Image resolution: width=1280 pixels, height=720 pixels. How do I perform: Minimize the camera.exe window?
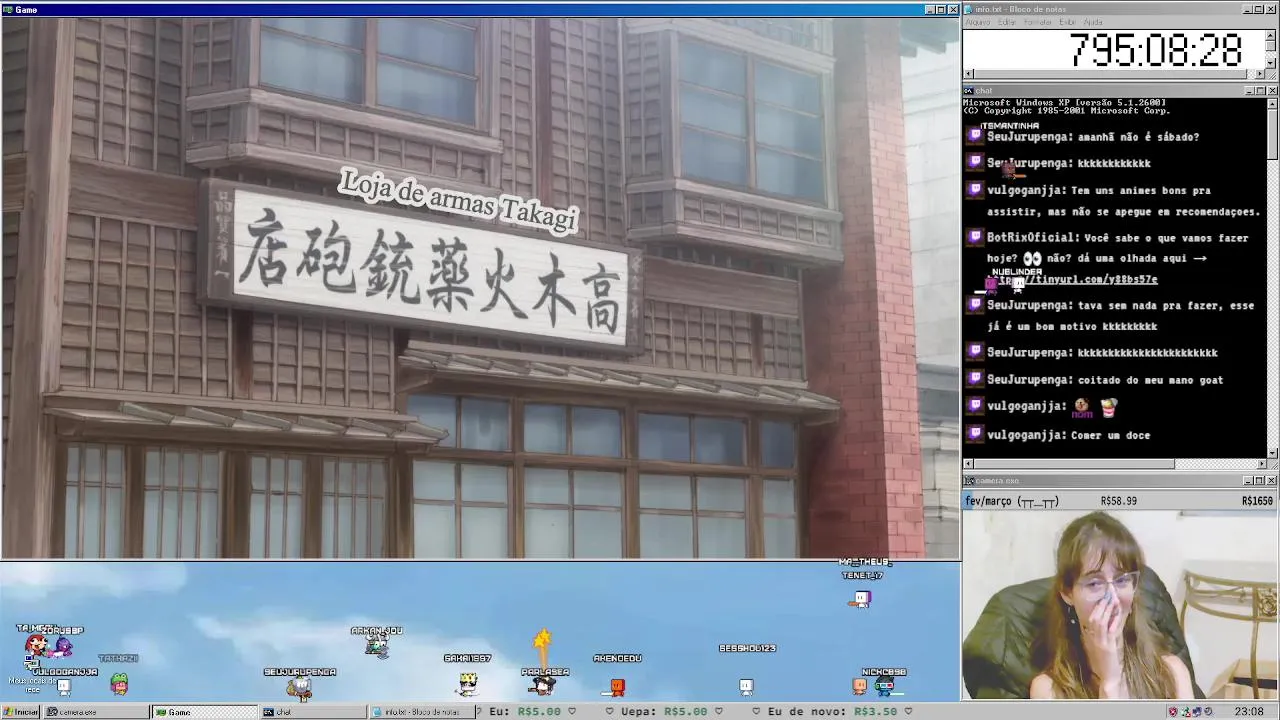[1248, 481]
